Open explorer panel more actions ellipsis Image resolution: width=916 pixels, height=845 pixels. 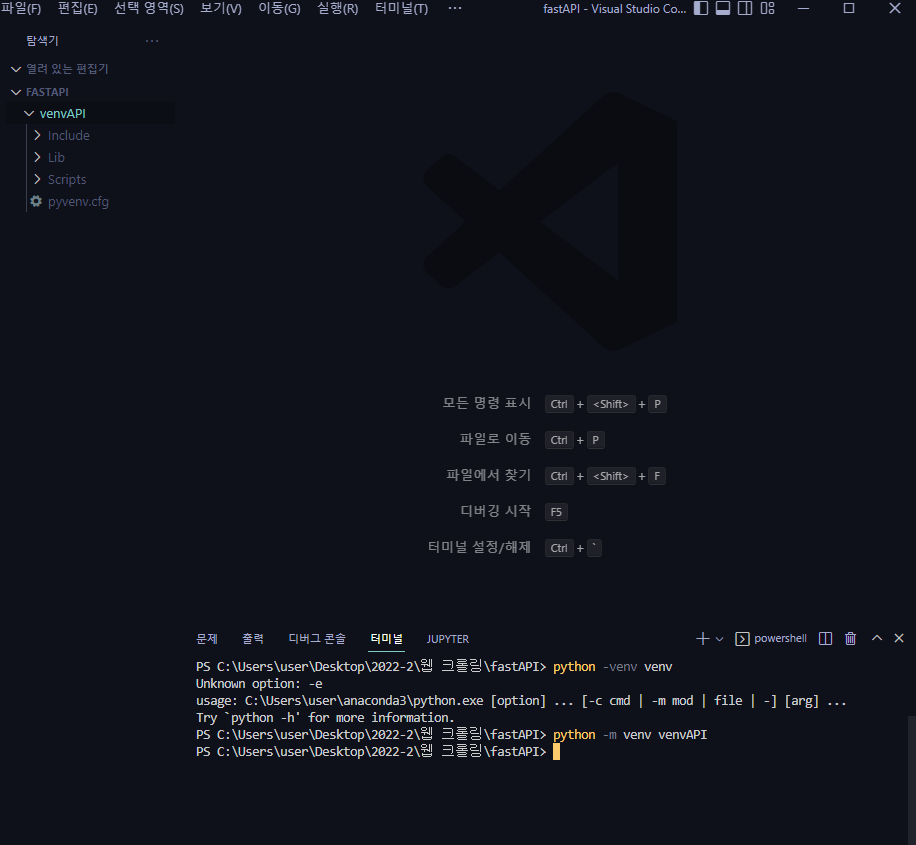152,41
